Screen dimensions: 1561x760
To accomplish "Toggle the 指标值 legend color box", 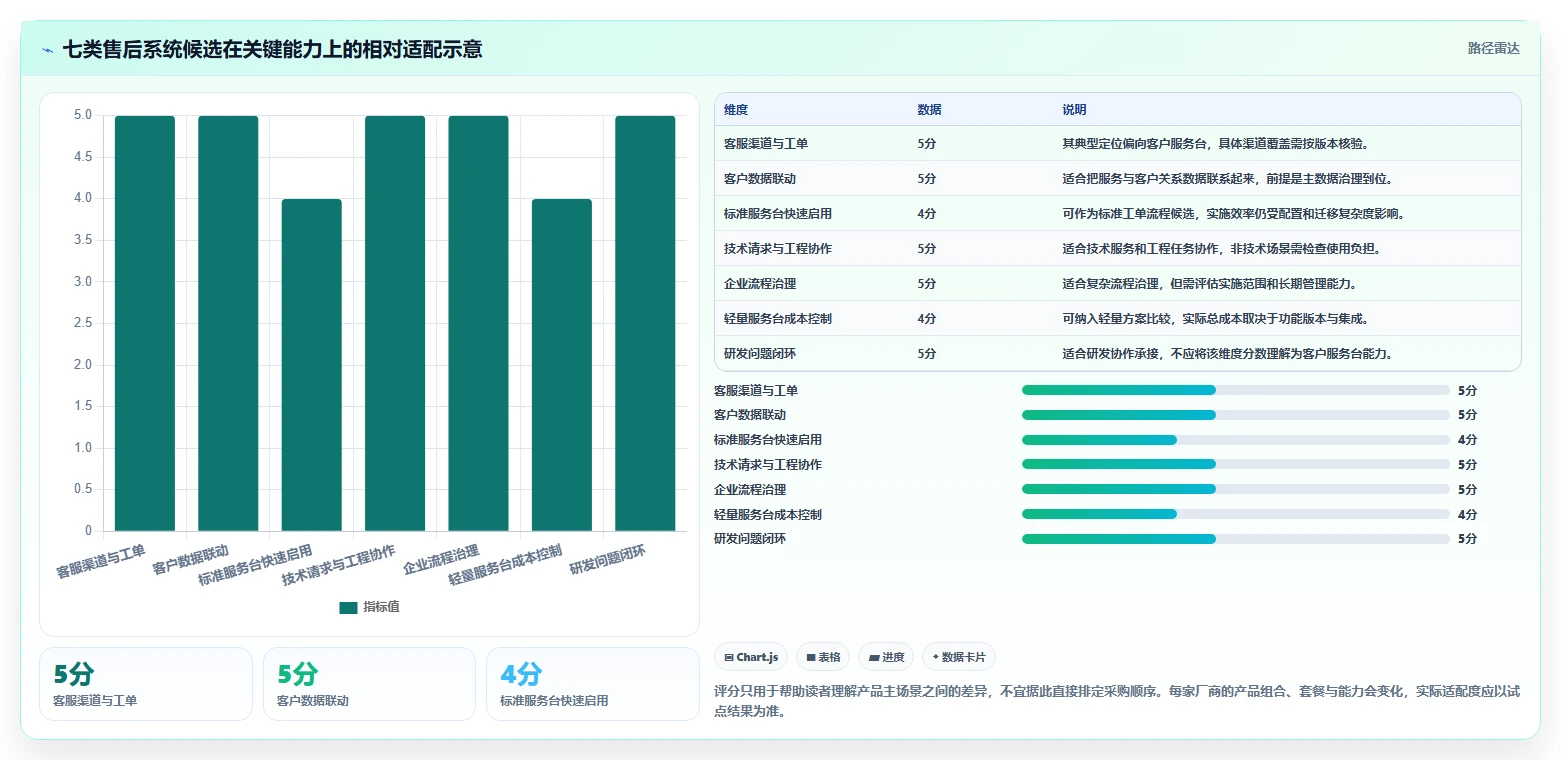I will pyautogui.click(x=348, y=607).
